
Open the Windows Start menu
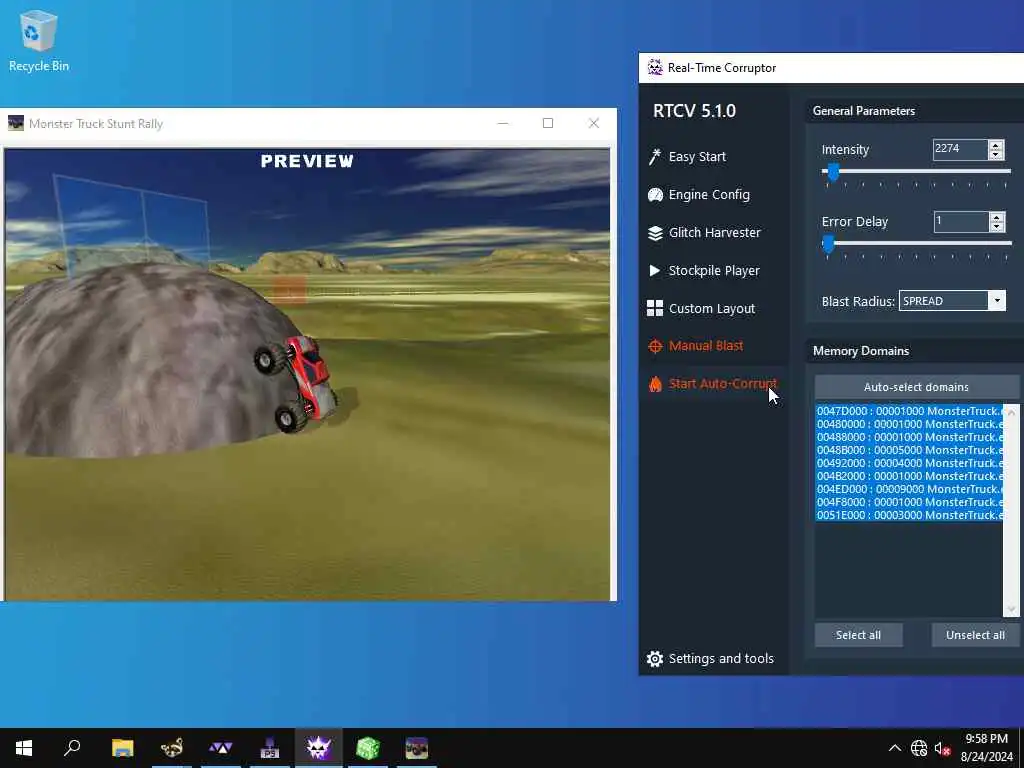pyautogui.click(x=24, y=748)
